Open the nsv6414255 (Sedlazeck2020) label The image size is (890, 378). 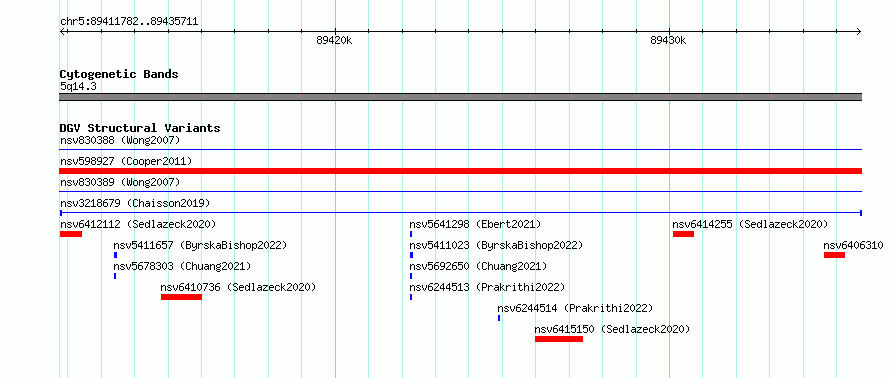[x=750, y=224]
